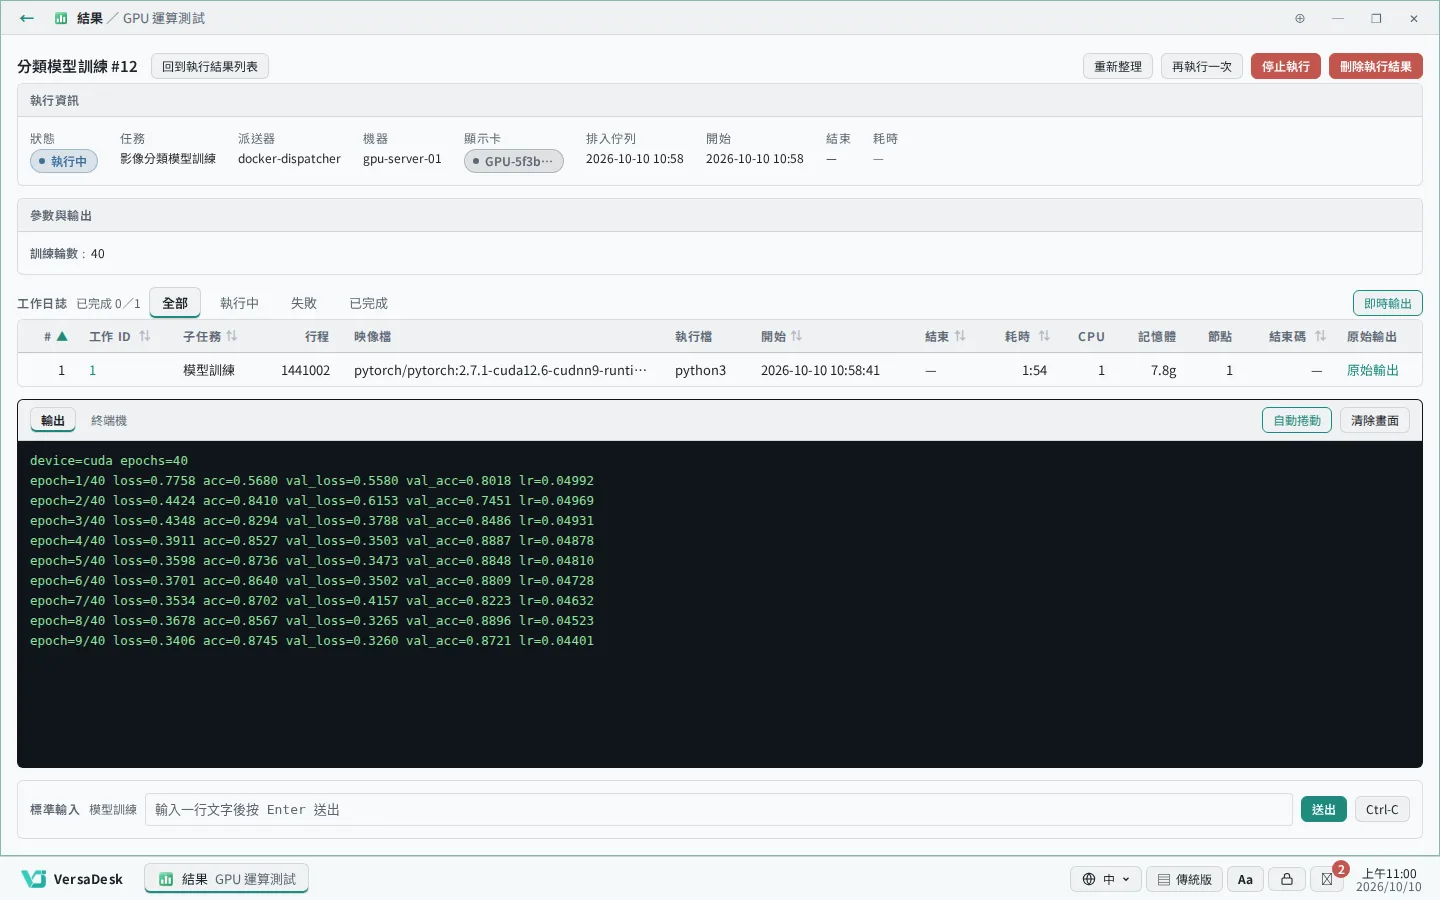
Task: Clear the console with 清除畫面
Action: 1375,421
